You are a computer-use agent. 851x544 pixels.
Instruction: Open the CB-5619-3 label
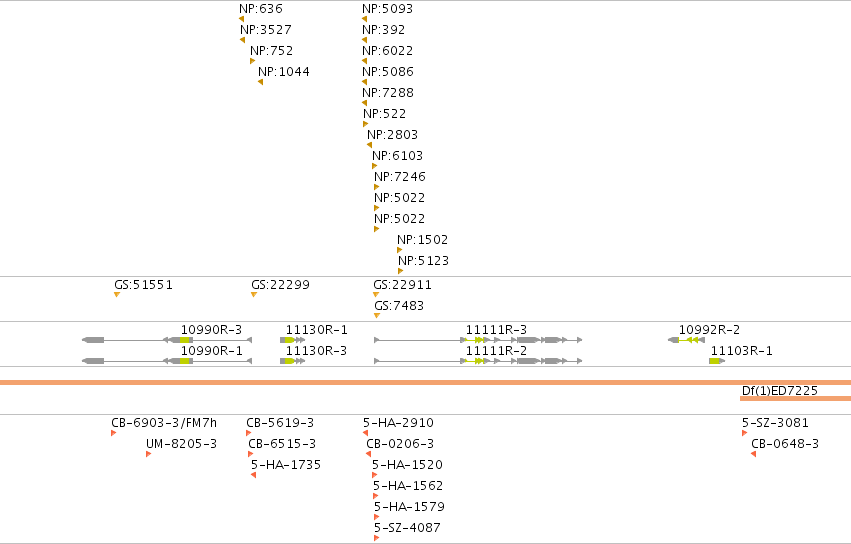pyautogui.click(x=280, y=423)
